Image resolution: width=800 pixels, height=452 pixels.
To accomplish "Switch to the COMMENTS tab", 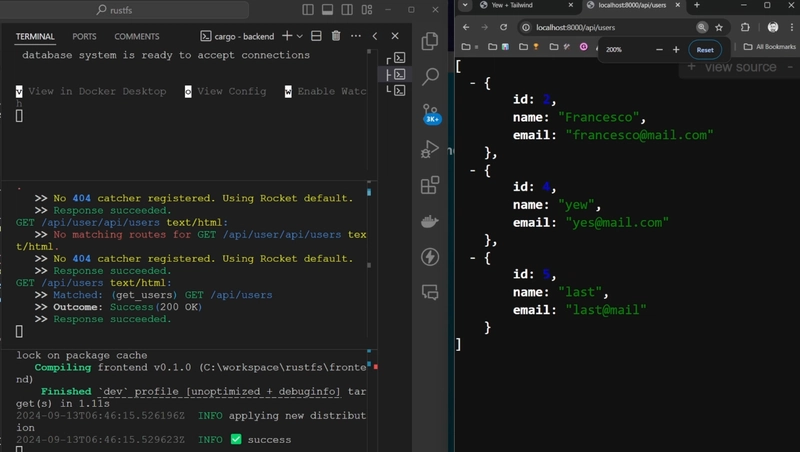I will pyautogui.click(x=137, y=37).
